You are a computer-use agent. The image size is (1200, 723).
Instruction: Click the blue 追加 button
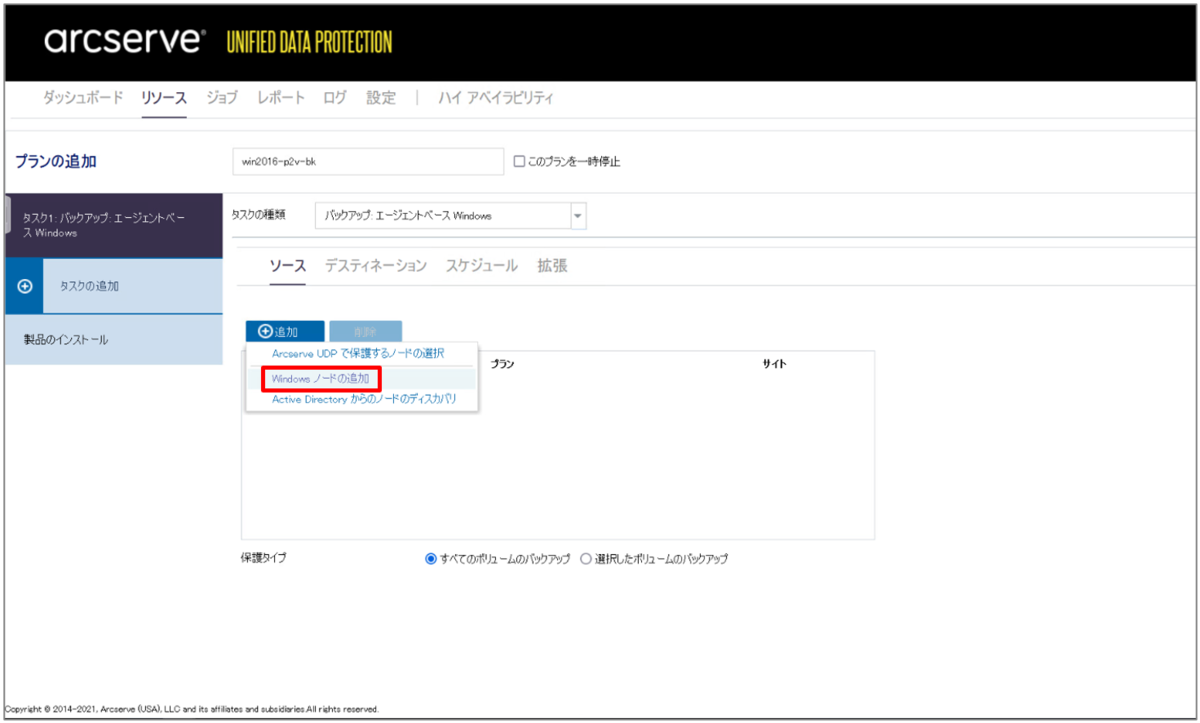click(285, 331)
